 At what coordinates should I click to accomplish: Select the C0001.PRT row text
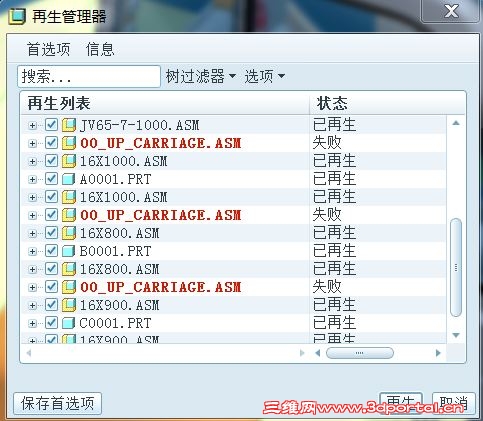pyautogui.click(x=115, y=323)
